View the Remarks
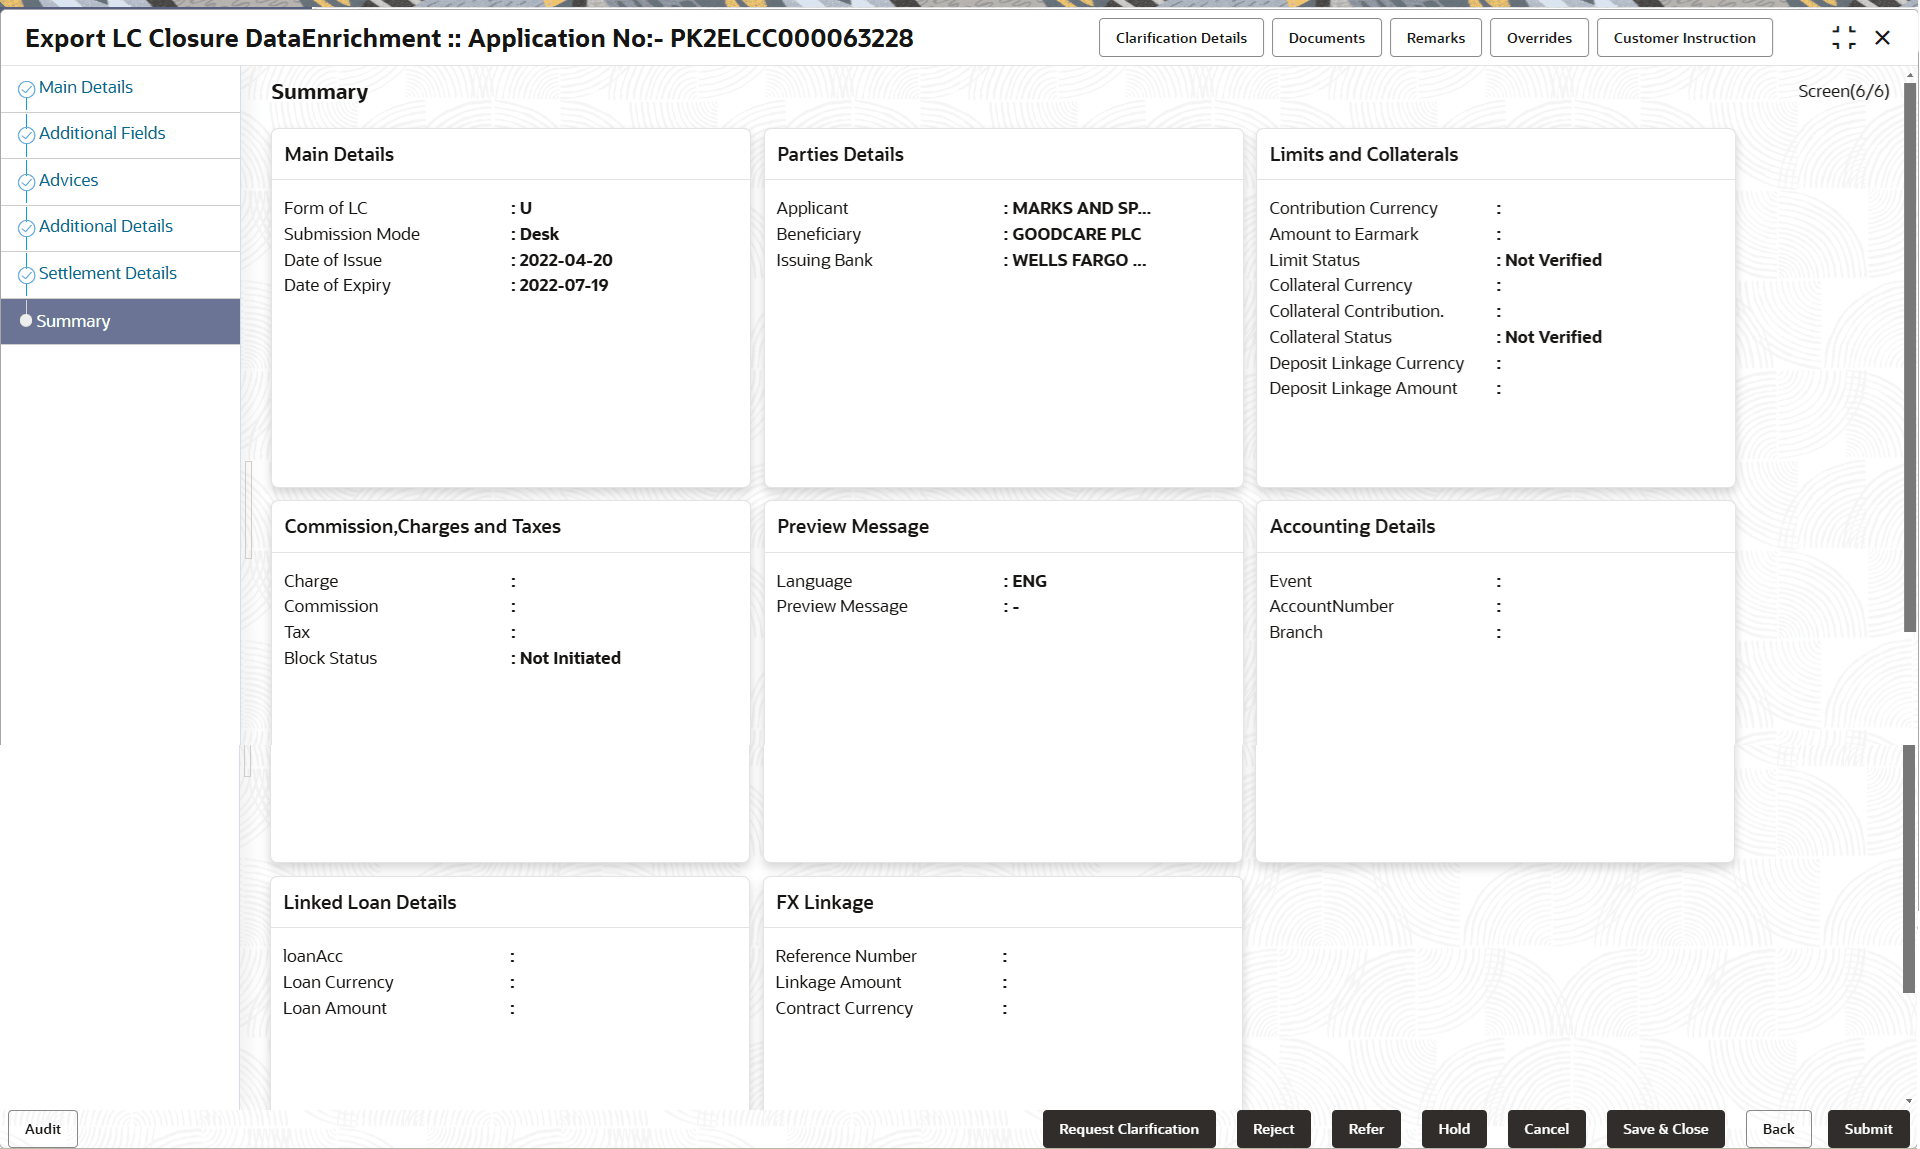 pyautogui.click(x=1435, y=37)
